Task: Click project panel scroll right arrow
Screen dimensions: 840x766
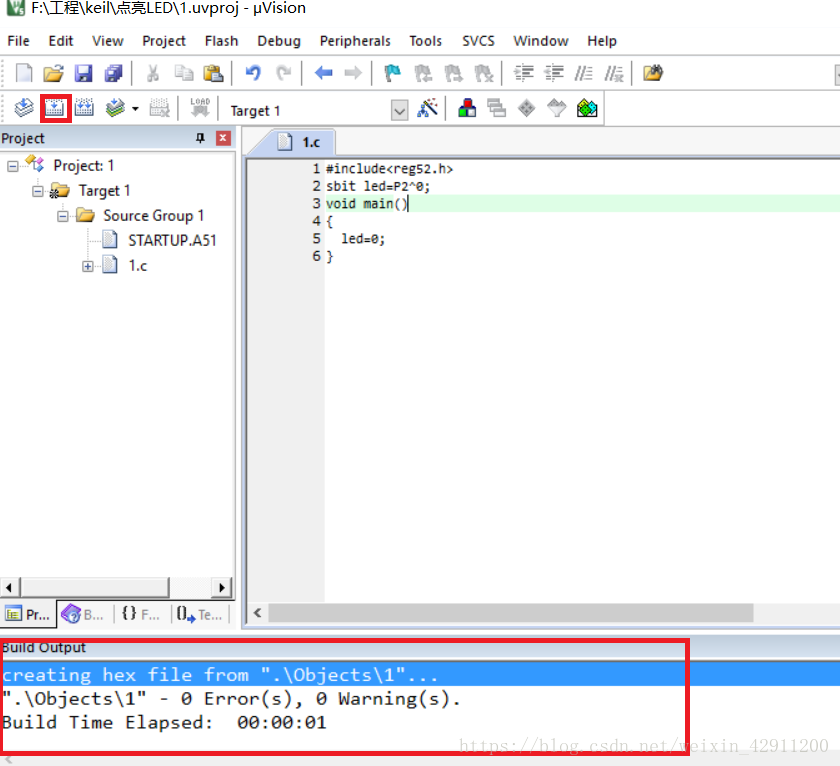Action: click(x=222, y=588)
